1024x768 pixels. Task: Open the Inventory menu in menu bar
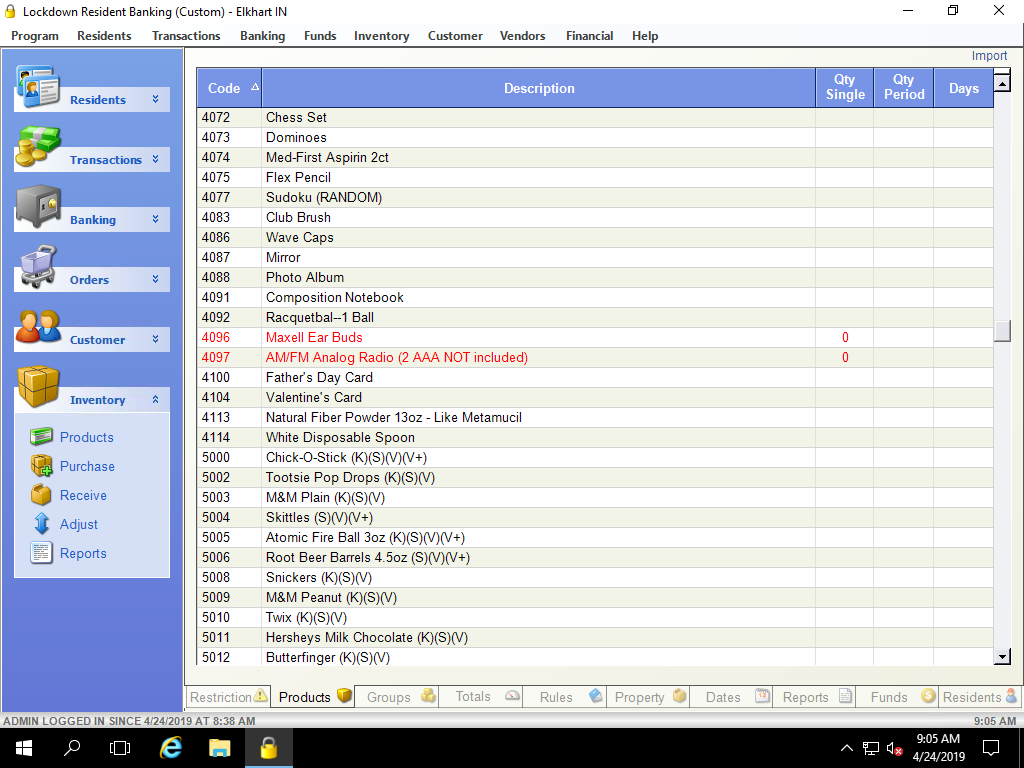pos(381,36)
